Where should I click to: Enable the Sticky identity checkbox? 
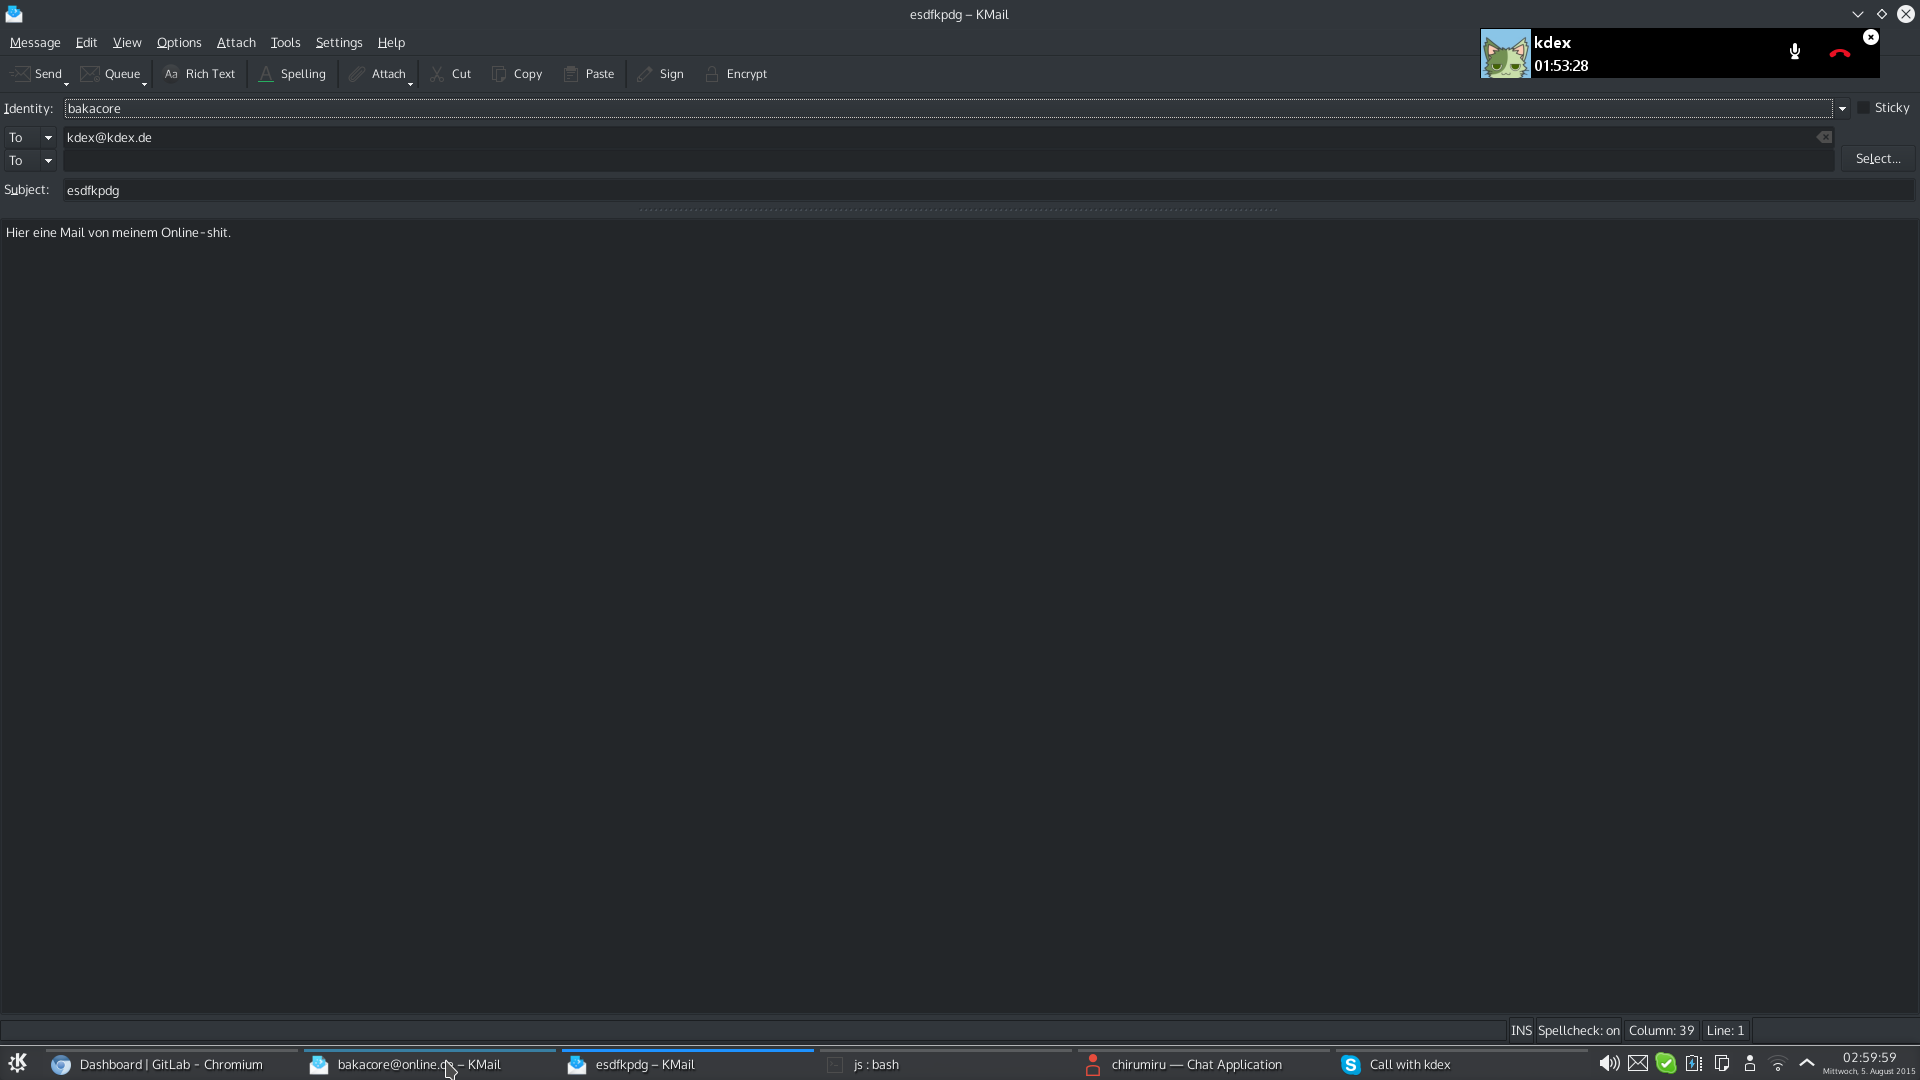pos(1863,108)
